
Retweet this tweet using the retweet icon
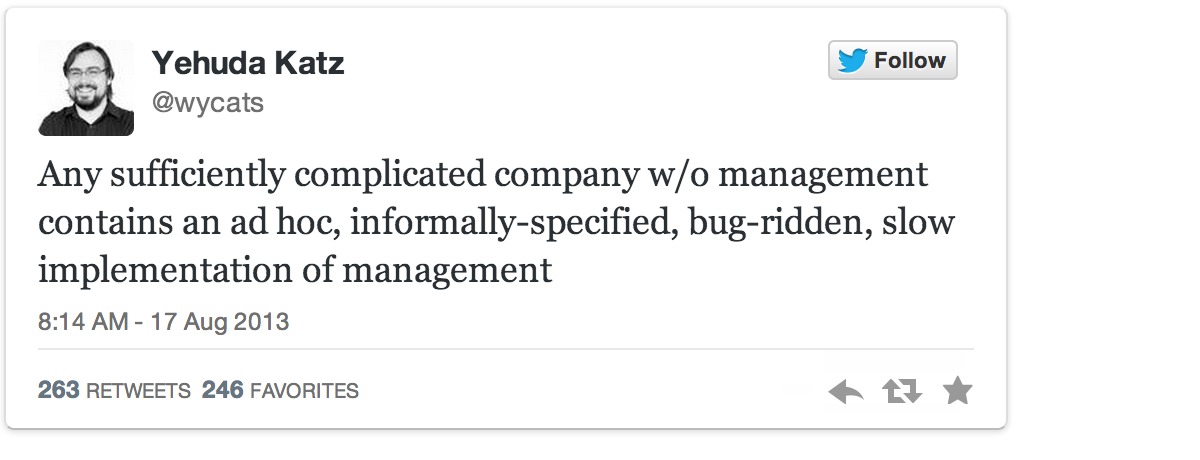tap(902, 391)
